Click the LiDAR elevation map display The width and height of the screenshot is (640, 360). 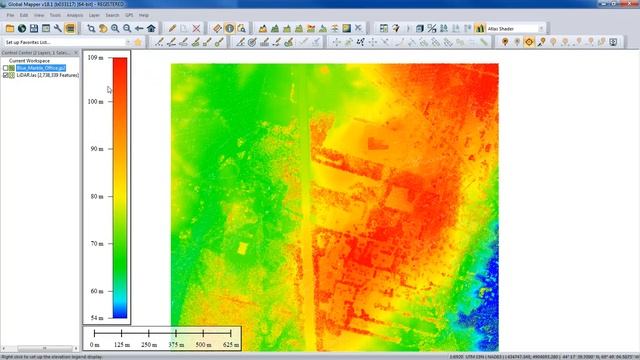pyautogui.click(x=335, y=207)
